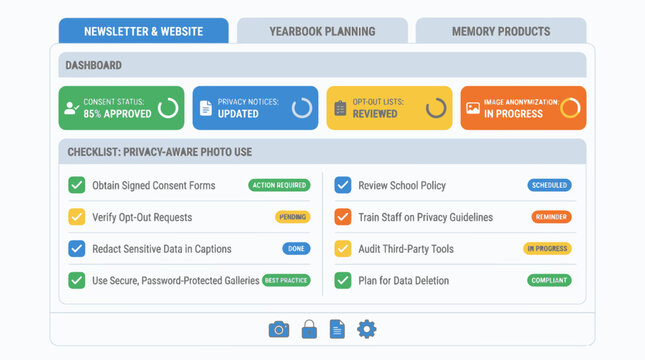Click the Pending status badge
The image size is (645, 360).
[x=292, y=217]
